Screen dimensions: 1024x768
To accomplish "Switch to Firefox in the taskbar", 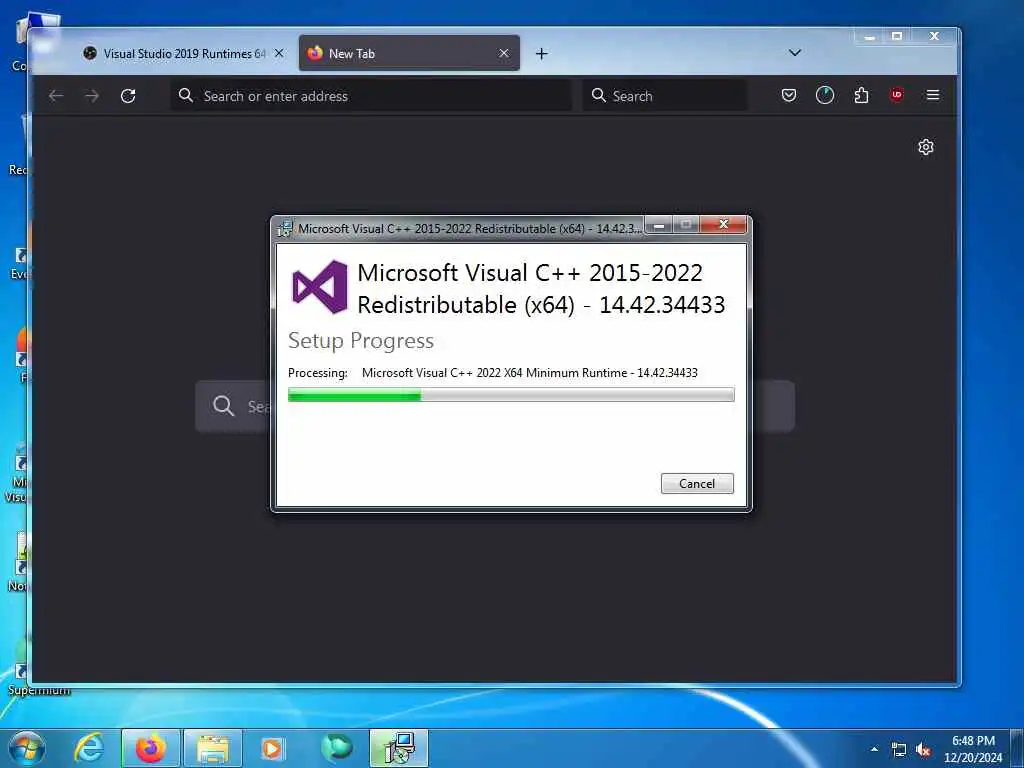I will 151,748.
